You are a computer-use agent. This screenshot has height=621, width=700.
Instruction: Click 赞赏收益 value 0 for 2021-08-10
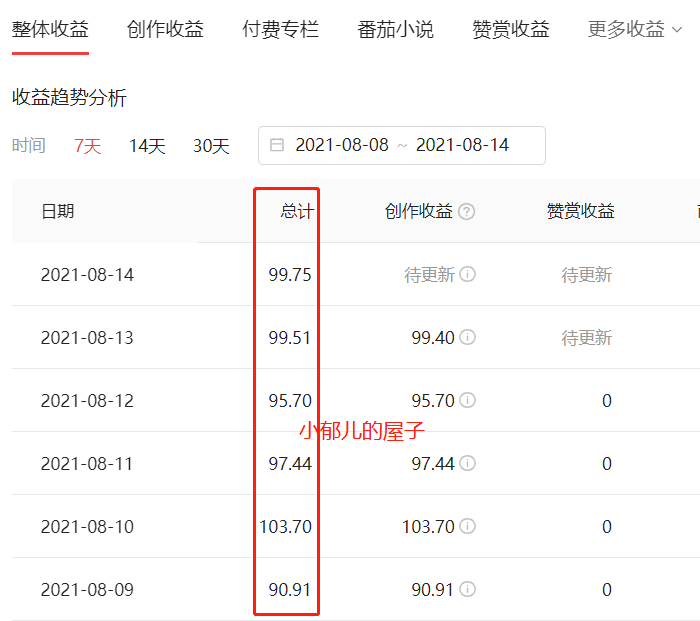point(607,526)
